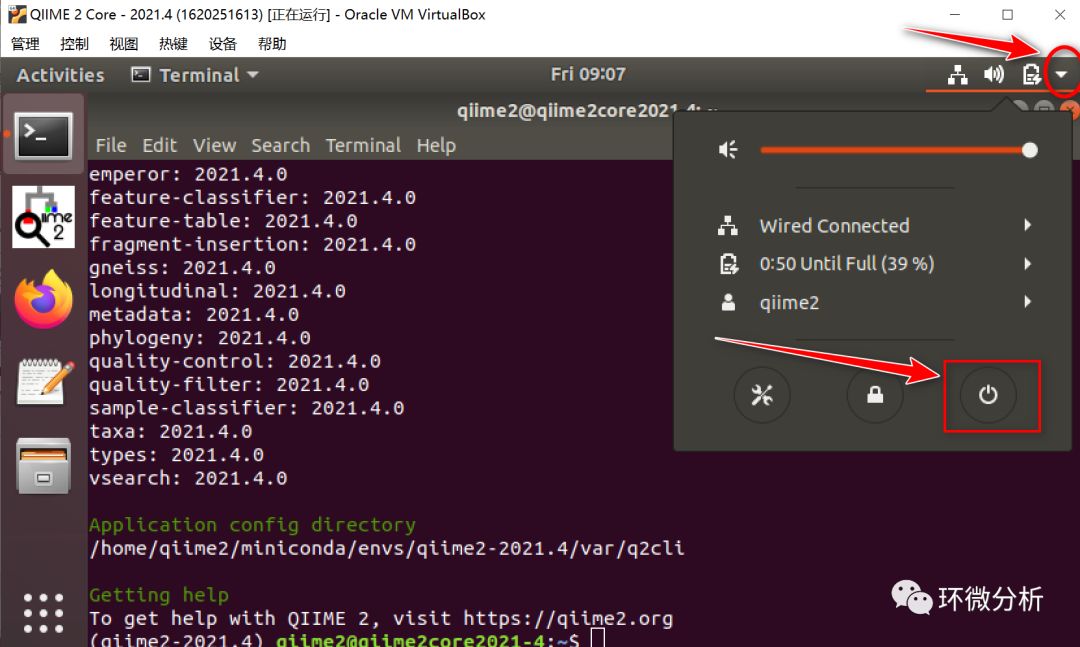Open the terminal Edit menu
The width and height of the screenshot is (1080, 647).
click(160, 145)
